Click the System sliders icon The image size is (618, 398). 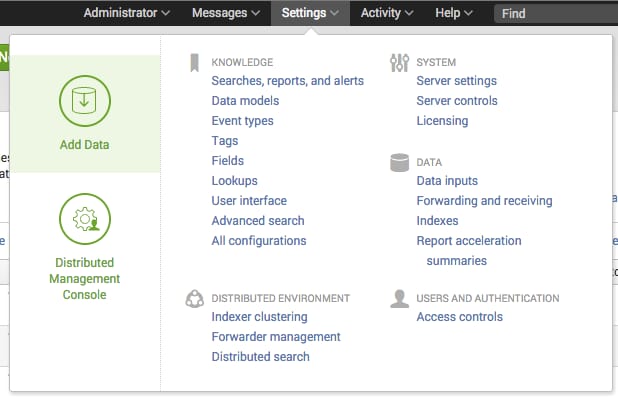[x=399, y=63]
